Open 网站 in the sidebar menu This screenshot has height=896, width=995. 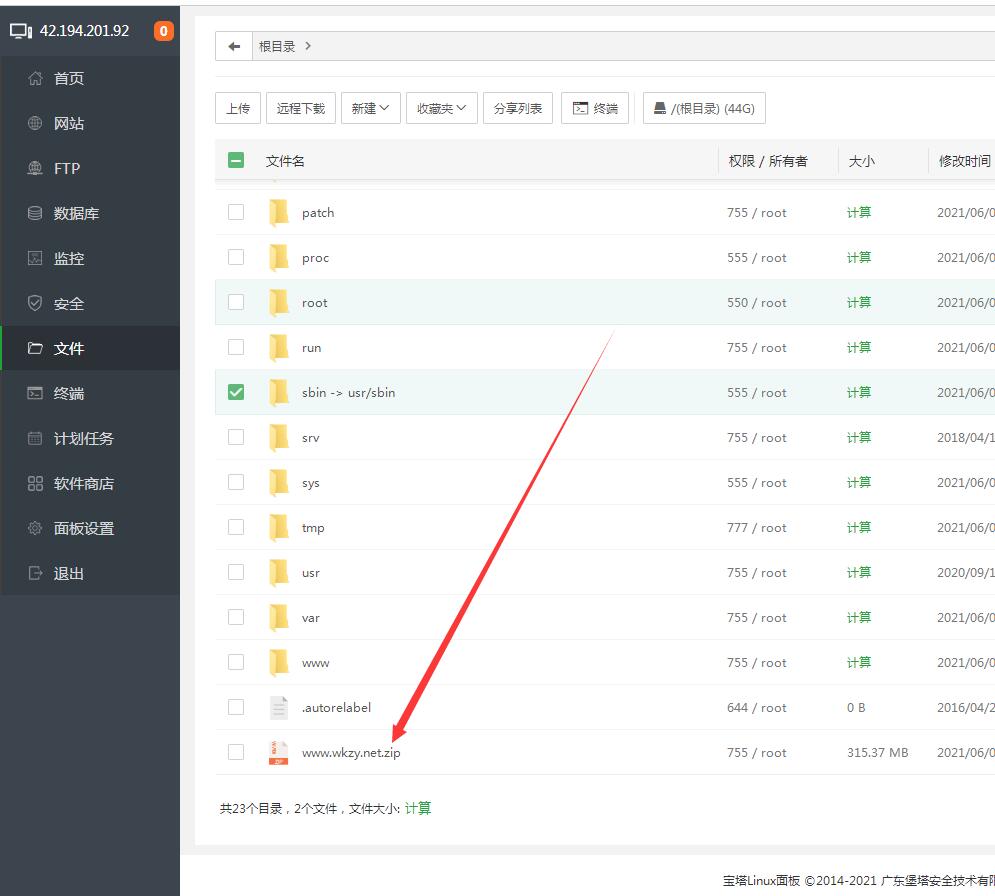[69, 124]
